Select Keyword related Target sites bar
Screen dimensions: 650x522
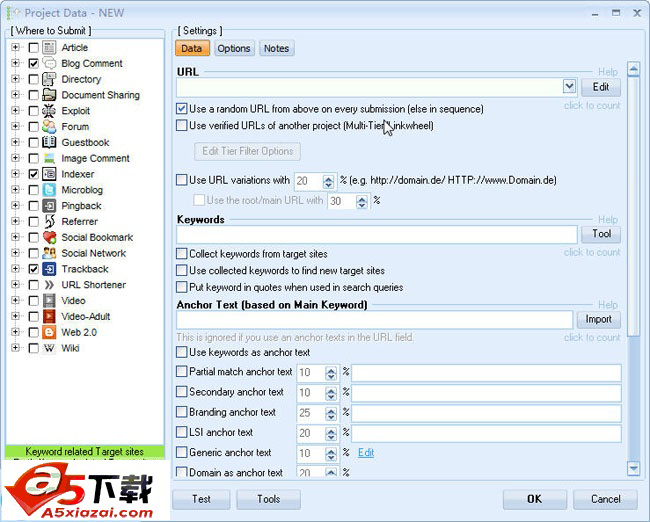click(85, 451)
